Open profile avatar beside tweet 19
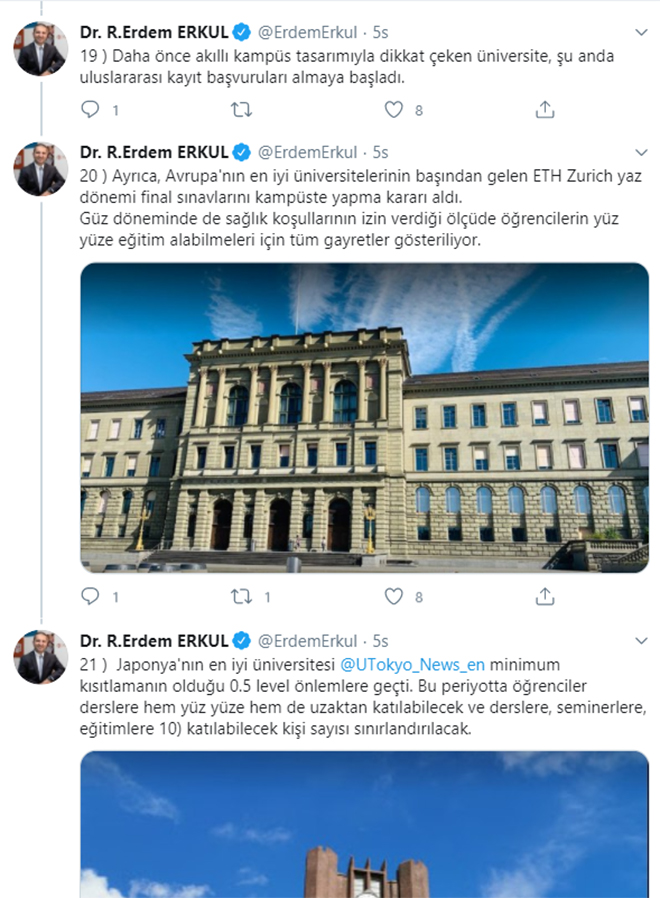Screen dimensions: 660x898 point(40,49)
